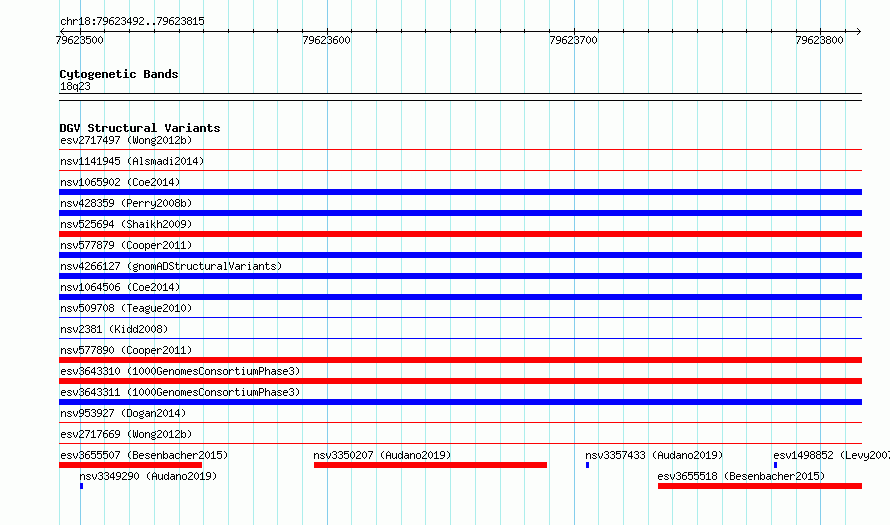This screenshot has width=890, height=525.
Task: Click ruler position label 79623700
Action: click(x=573, y=40)
